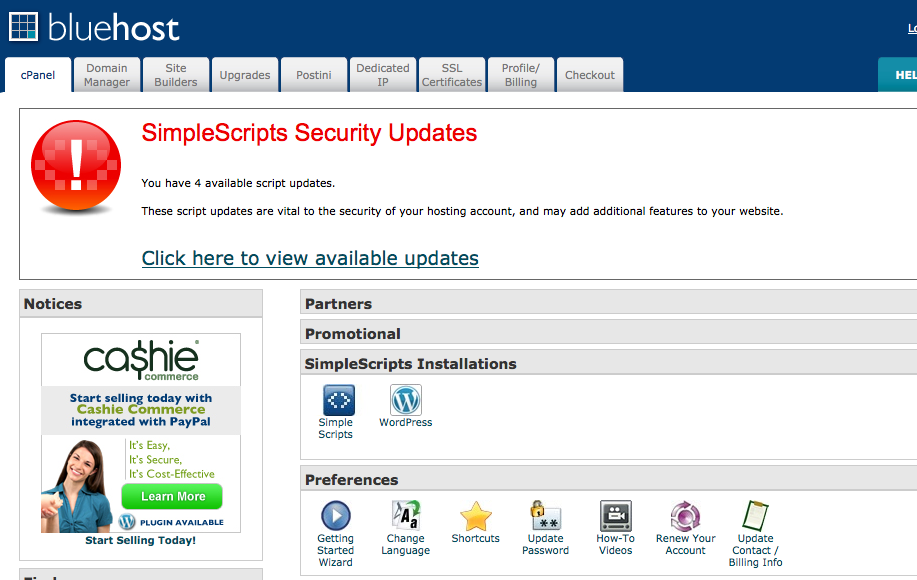Collapse the Preferences section header
Image resolution: width=917 pixels, height=580 pixels.
click(x=608, y=479)
